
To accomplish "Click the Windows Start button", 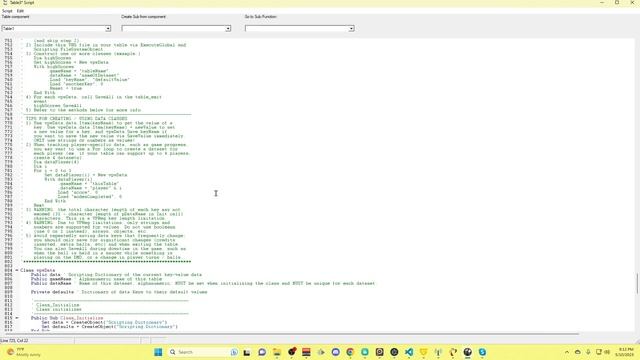I will pos(158,352).
